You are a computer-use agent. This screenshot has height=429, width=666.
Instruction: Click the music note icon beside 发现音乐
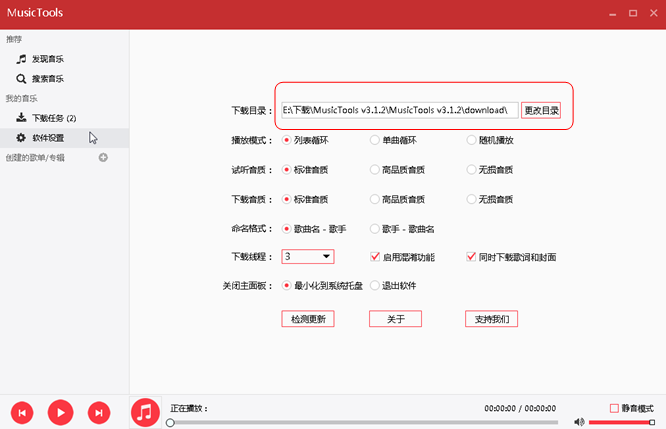pyautogui.click(x=21, y=59)
